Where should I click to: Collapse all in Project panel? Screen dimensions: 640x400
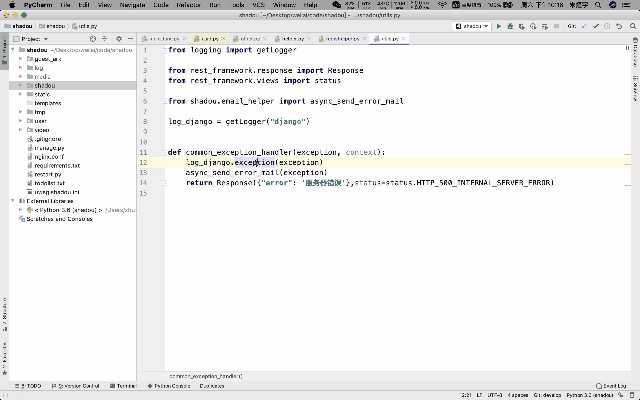(104, 39)
